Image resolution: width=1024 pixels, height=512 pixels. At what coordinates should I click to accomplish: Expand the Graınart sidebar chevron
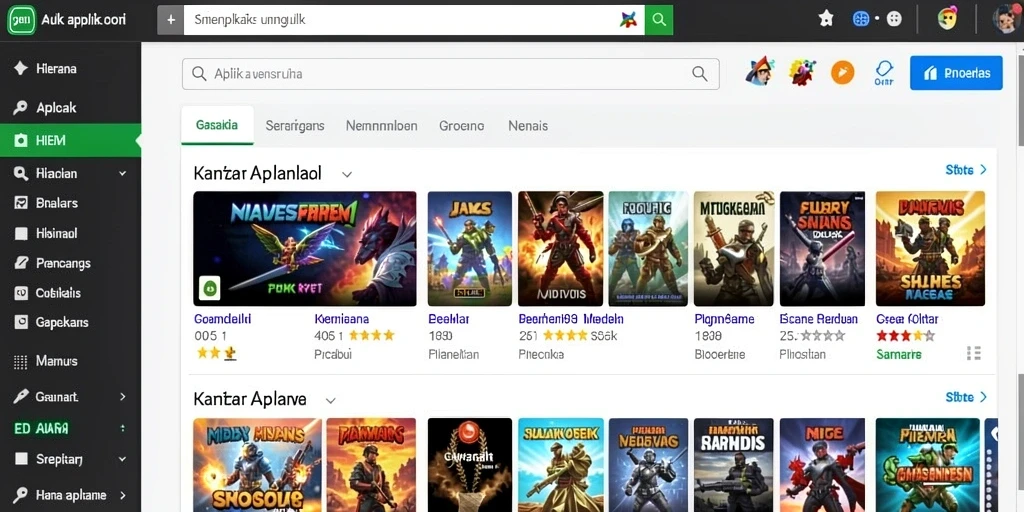point(122,396)
